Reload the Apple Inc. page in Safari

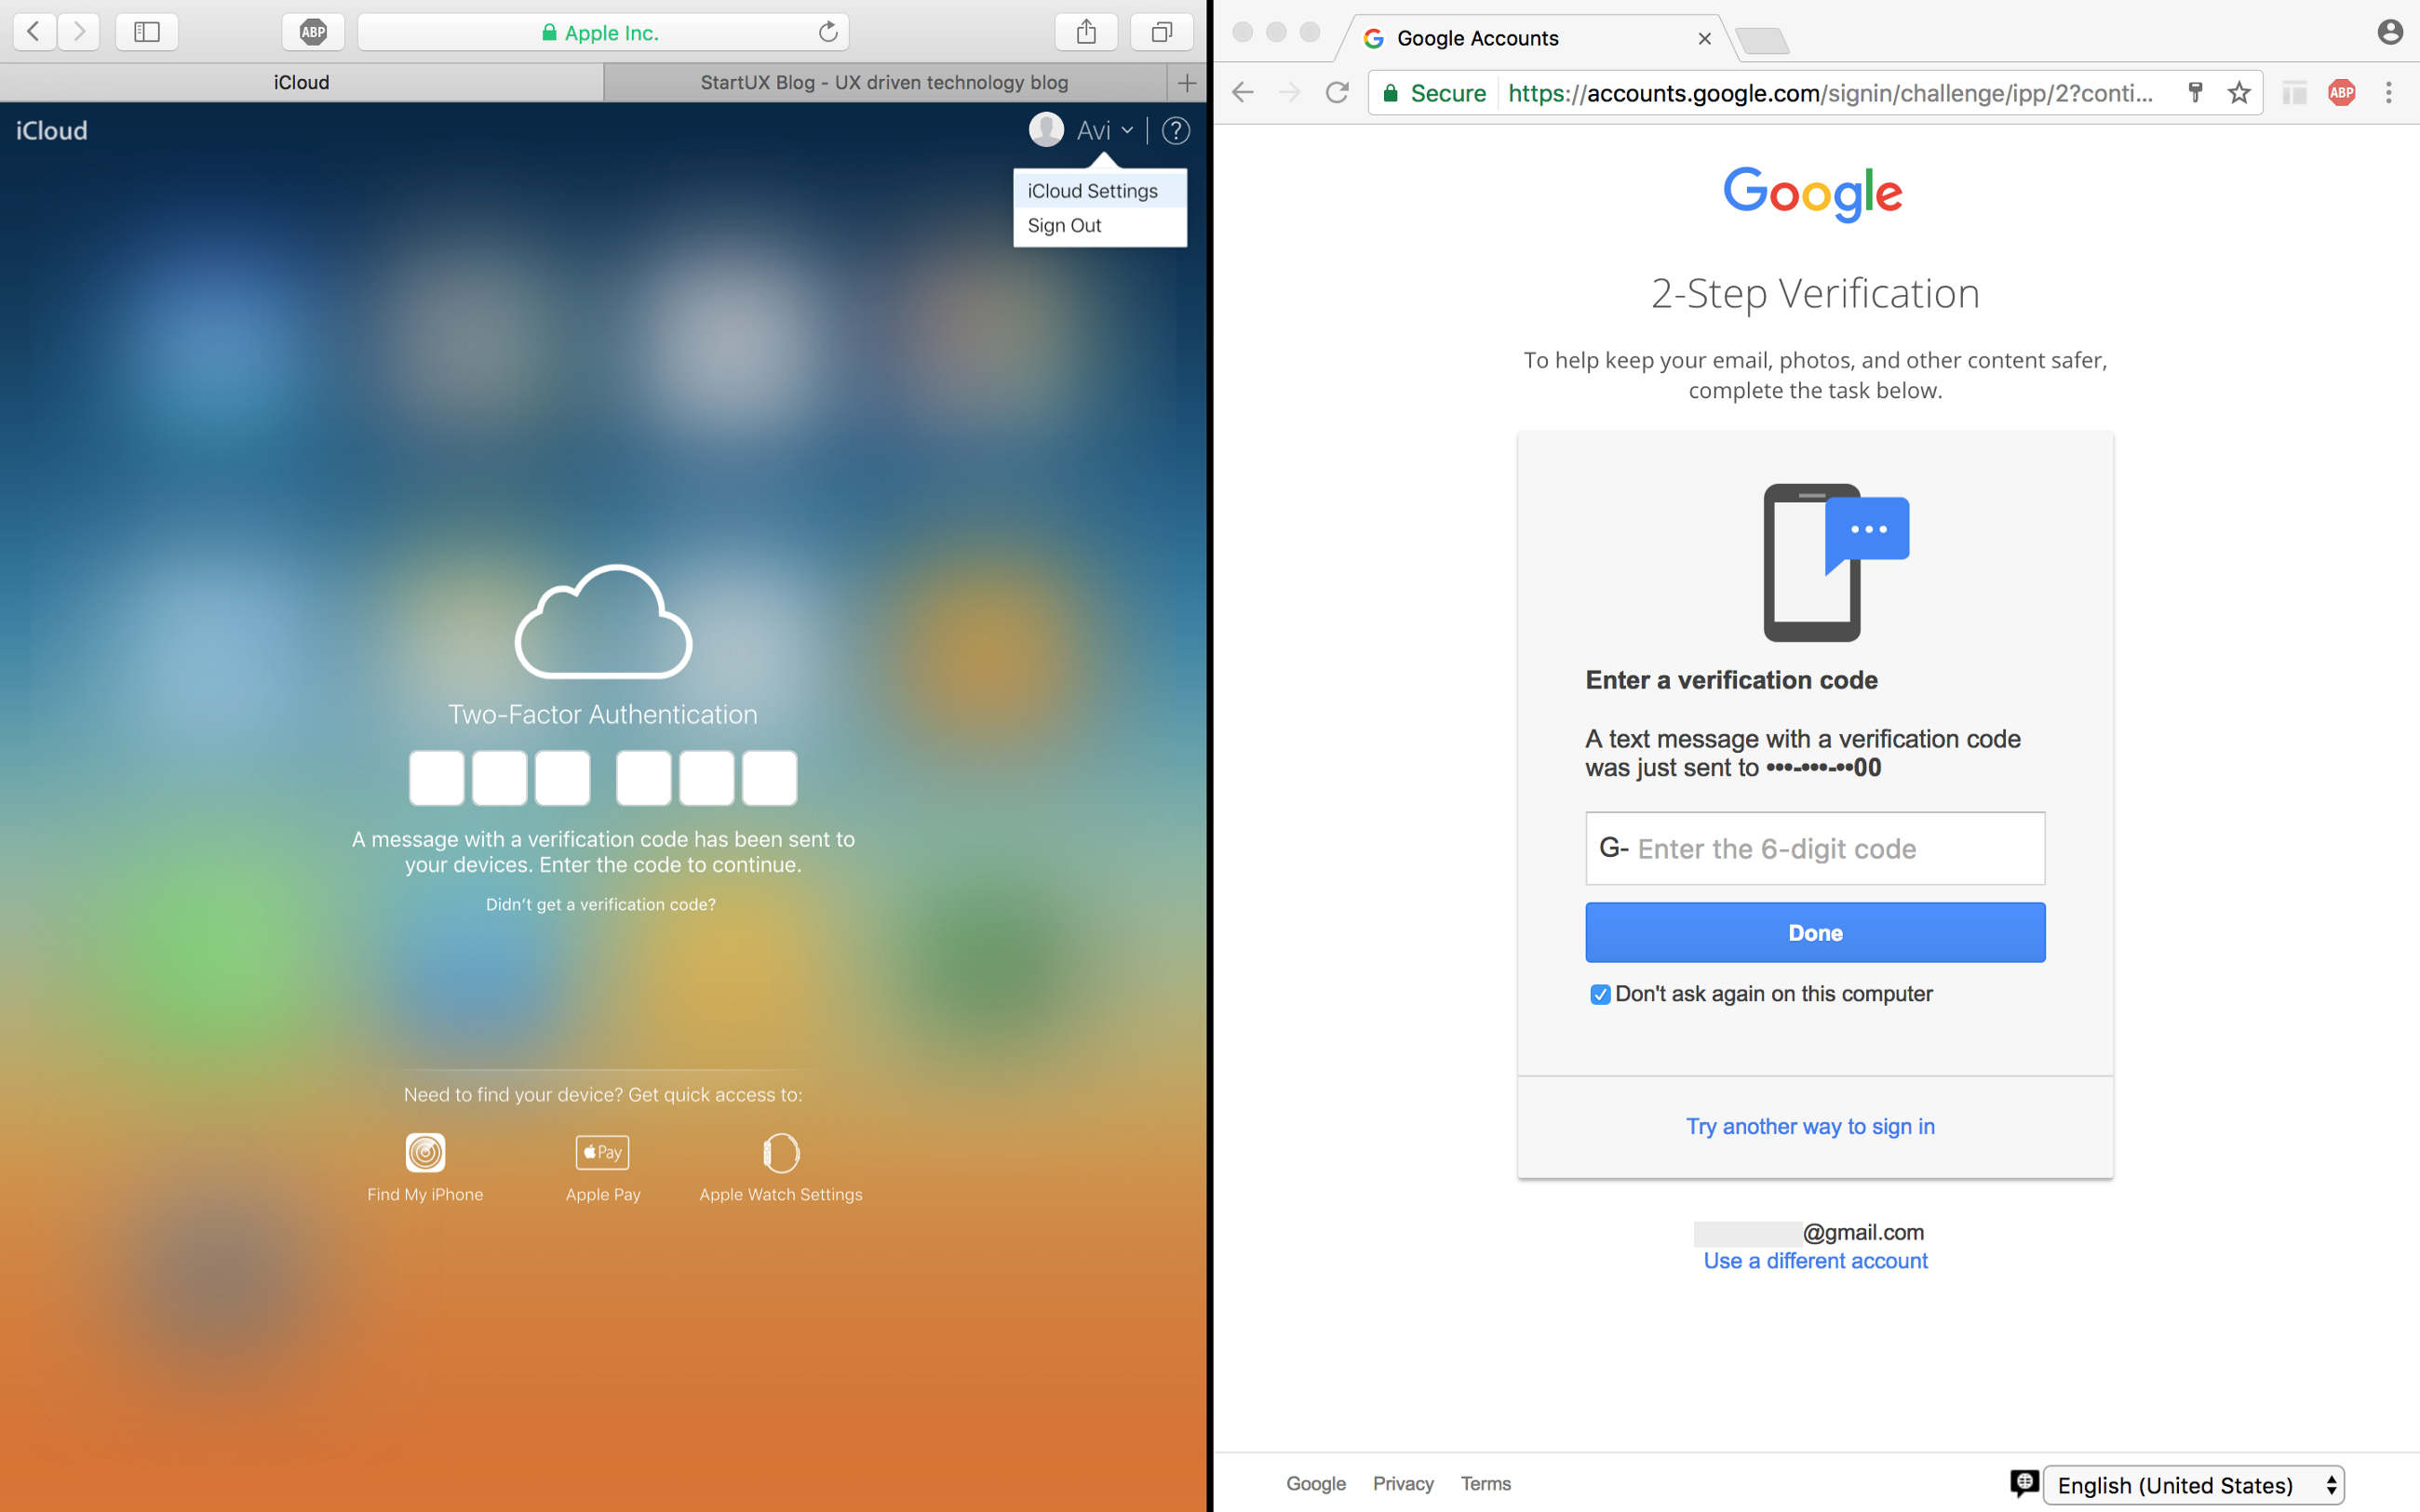(828, 32)
